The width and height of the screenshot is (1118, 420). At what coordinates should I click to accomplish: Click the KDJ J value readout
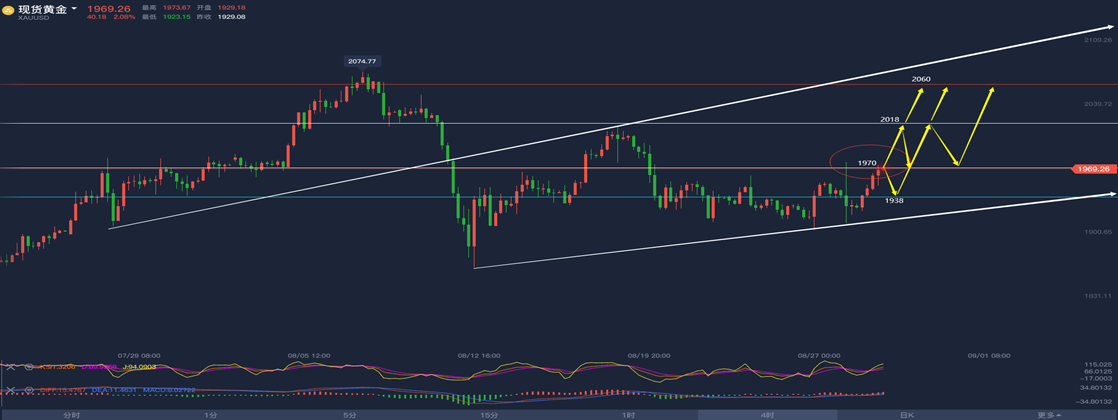tap(139, 367)
